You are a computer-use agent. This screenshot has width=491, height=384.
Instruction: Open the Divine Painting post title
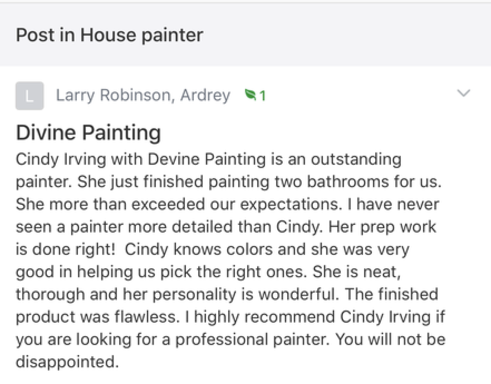pos(88,133)
